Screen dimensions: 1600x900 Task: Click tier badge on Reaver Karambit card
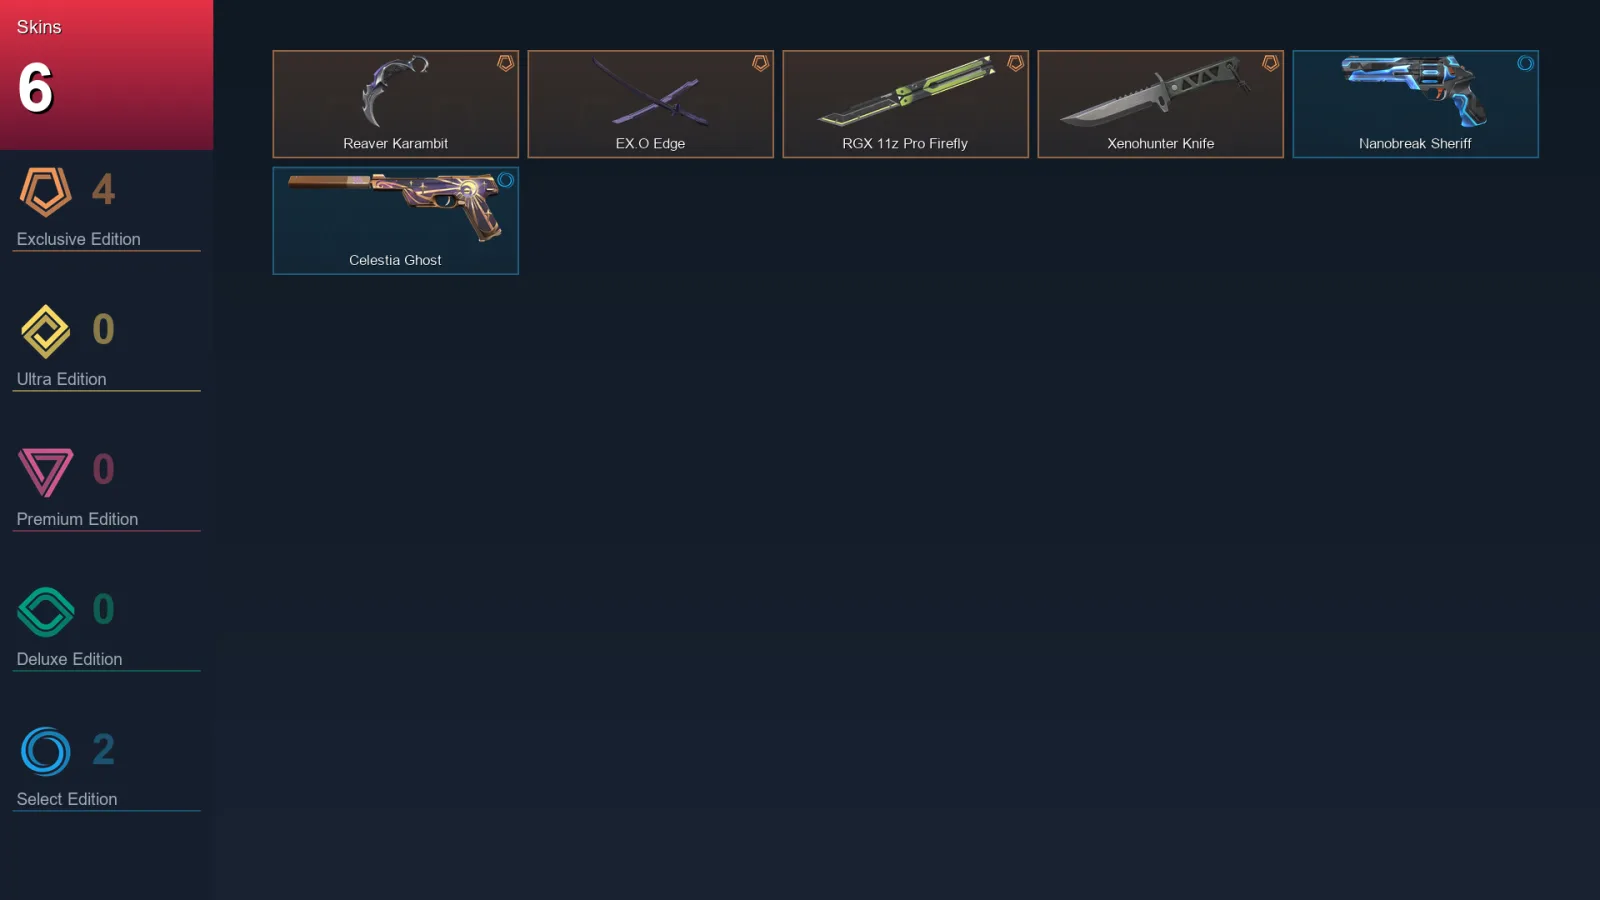pos(505,64)
